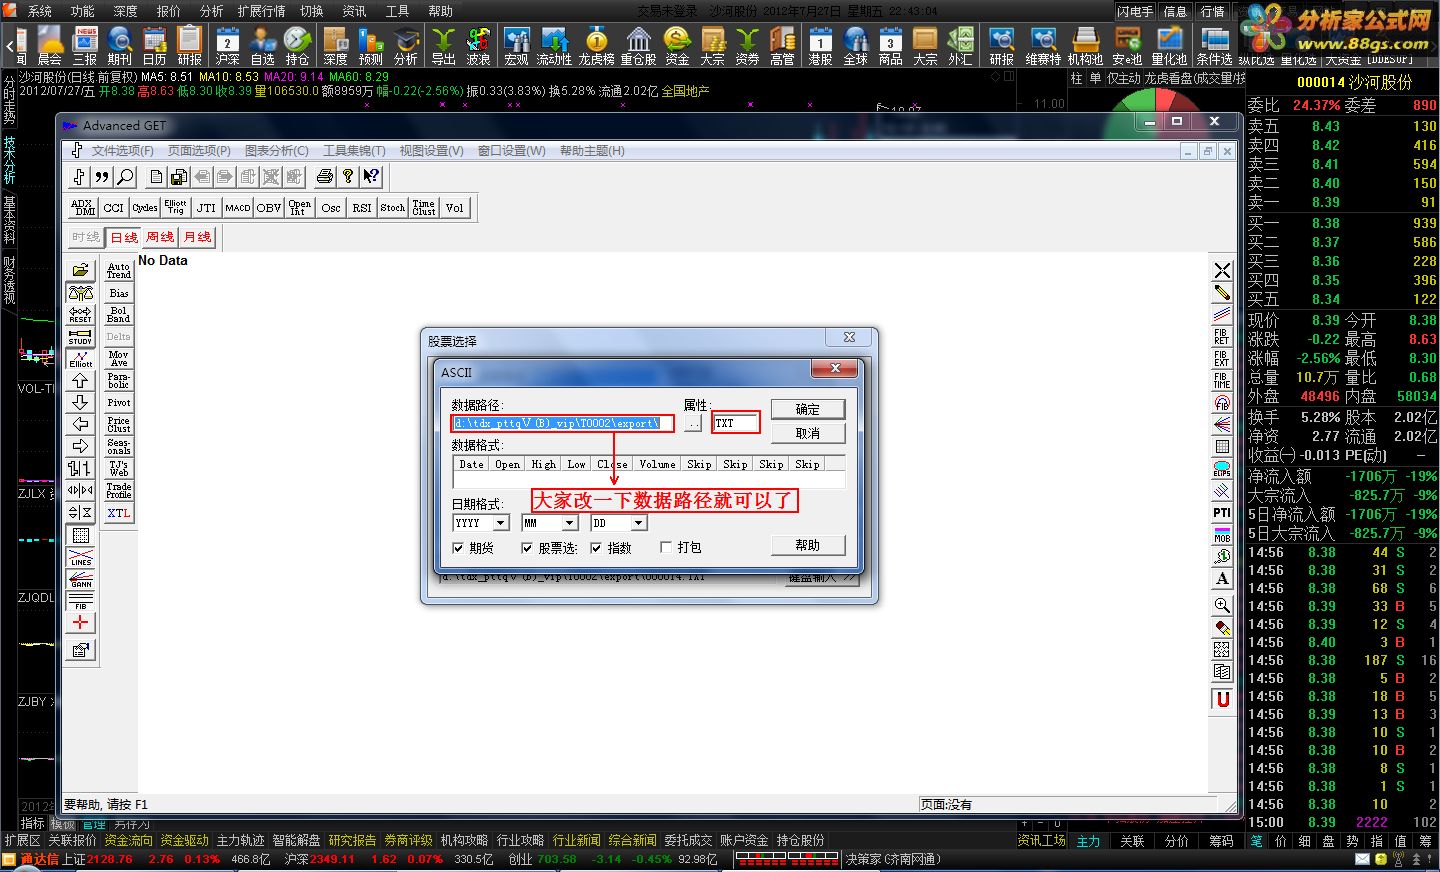Select the 主力 tab under quotes panel
The image size is (1440, 872).
(x=1088, y=841)
